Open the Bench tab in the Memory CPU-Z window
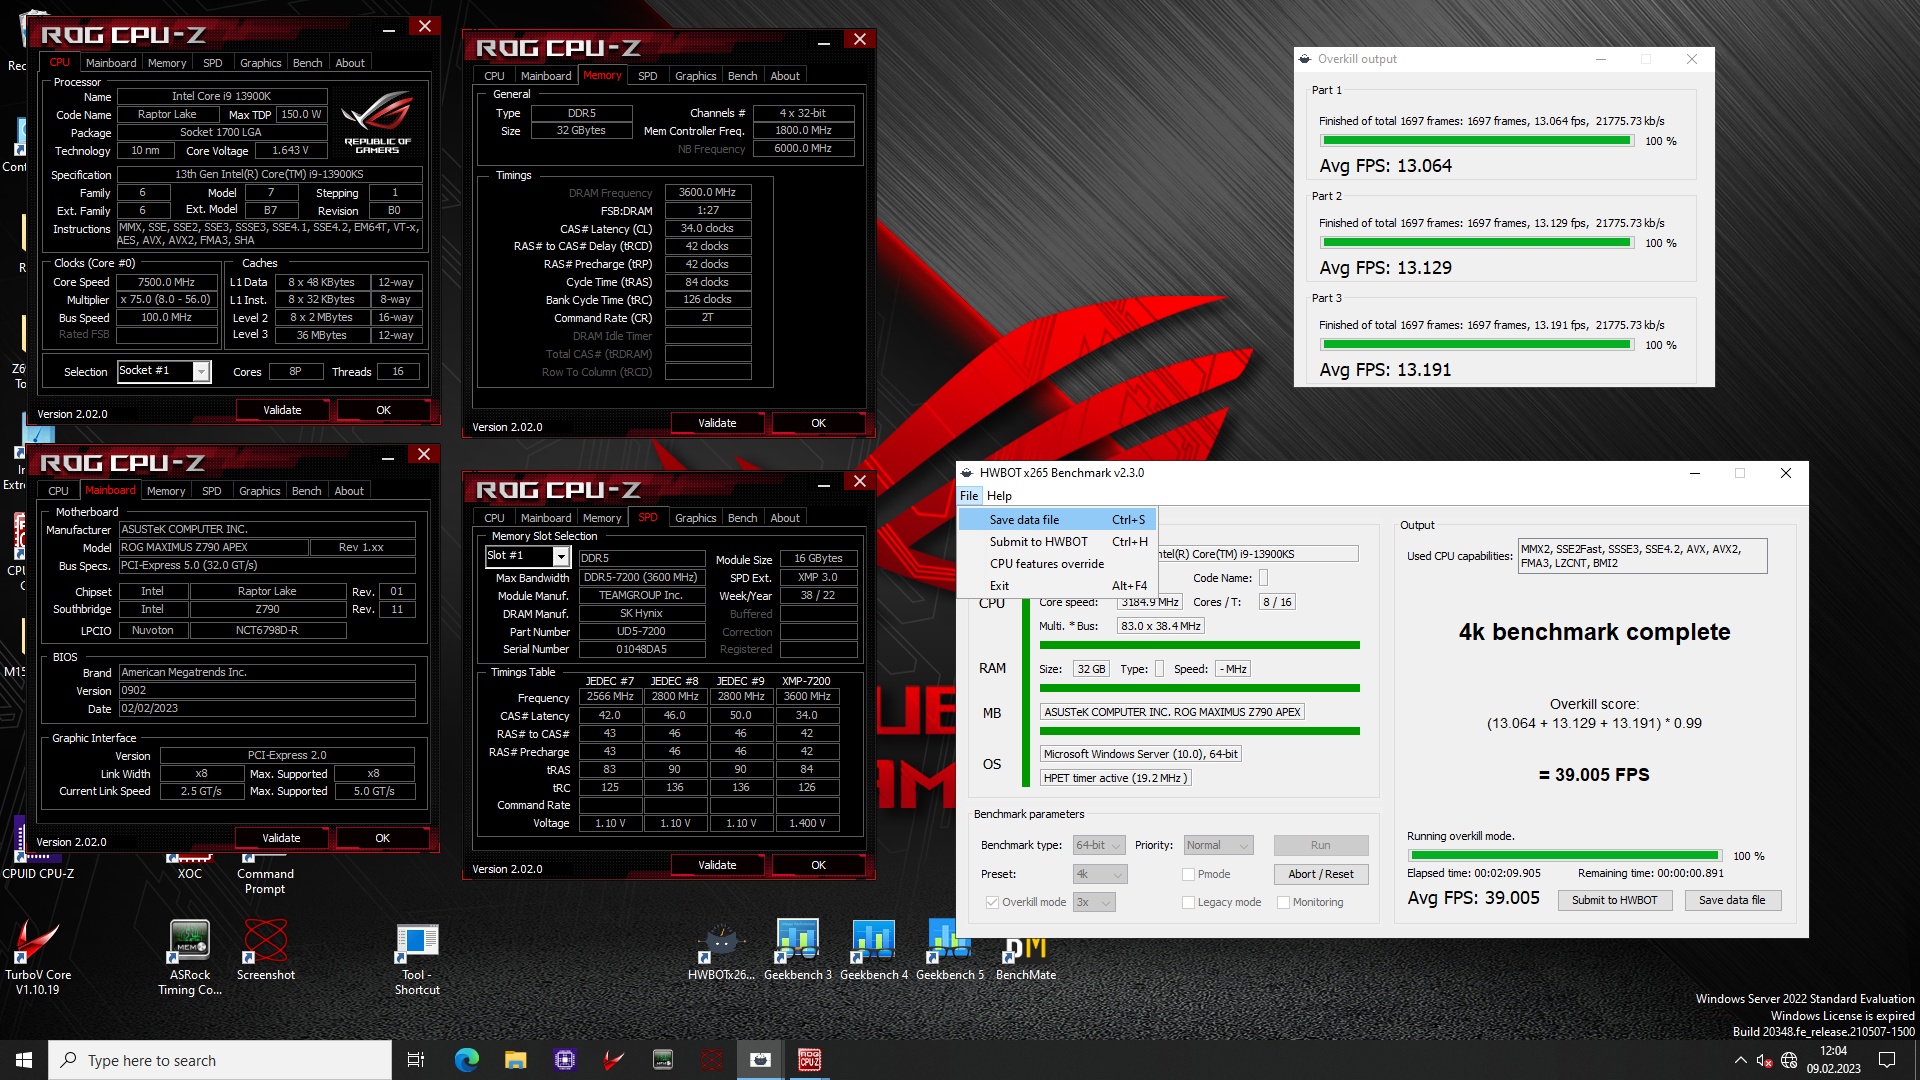 point(742,76)
